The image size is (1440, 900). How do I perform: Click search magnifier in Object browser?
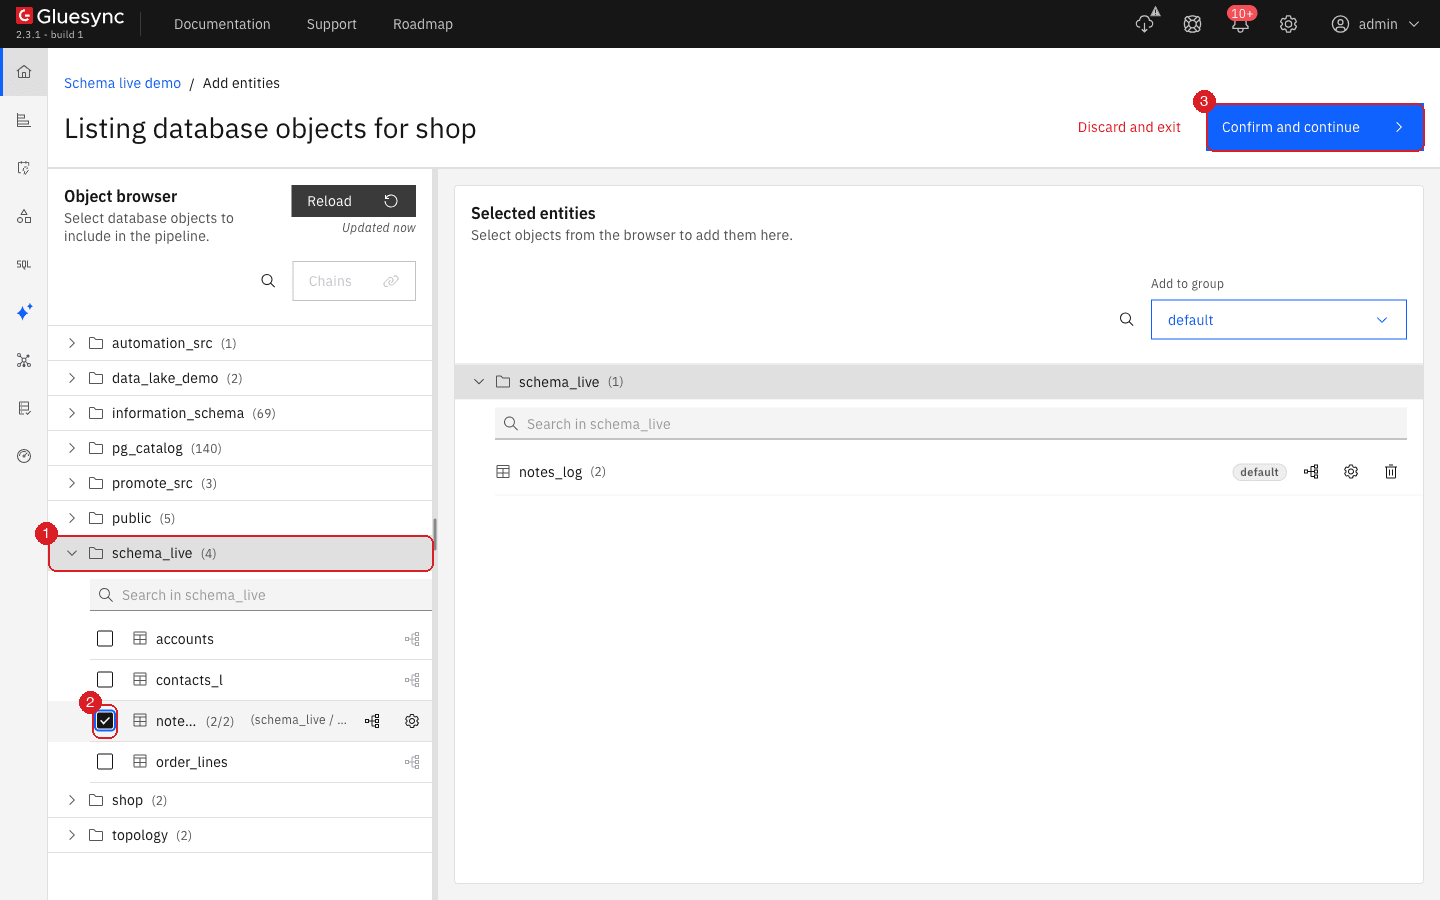[268, 281]
